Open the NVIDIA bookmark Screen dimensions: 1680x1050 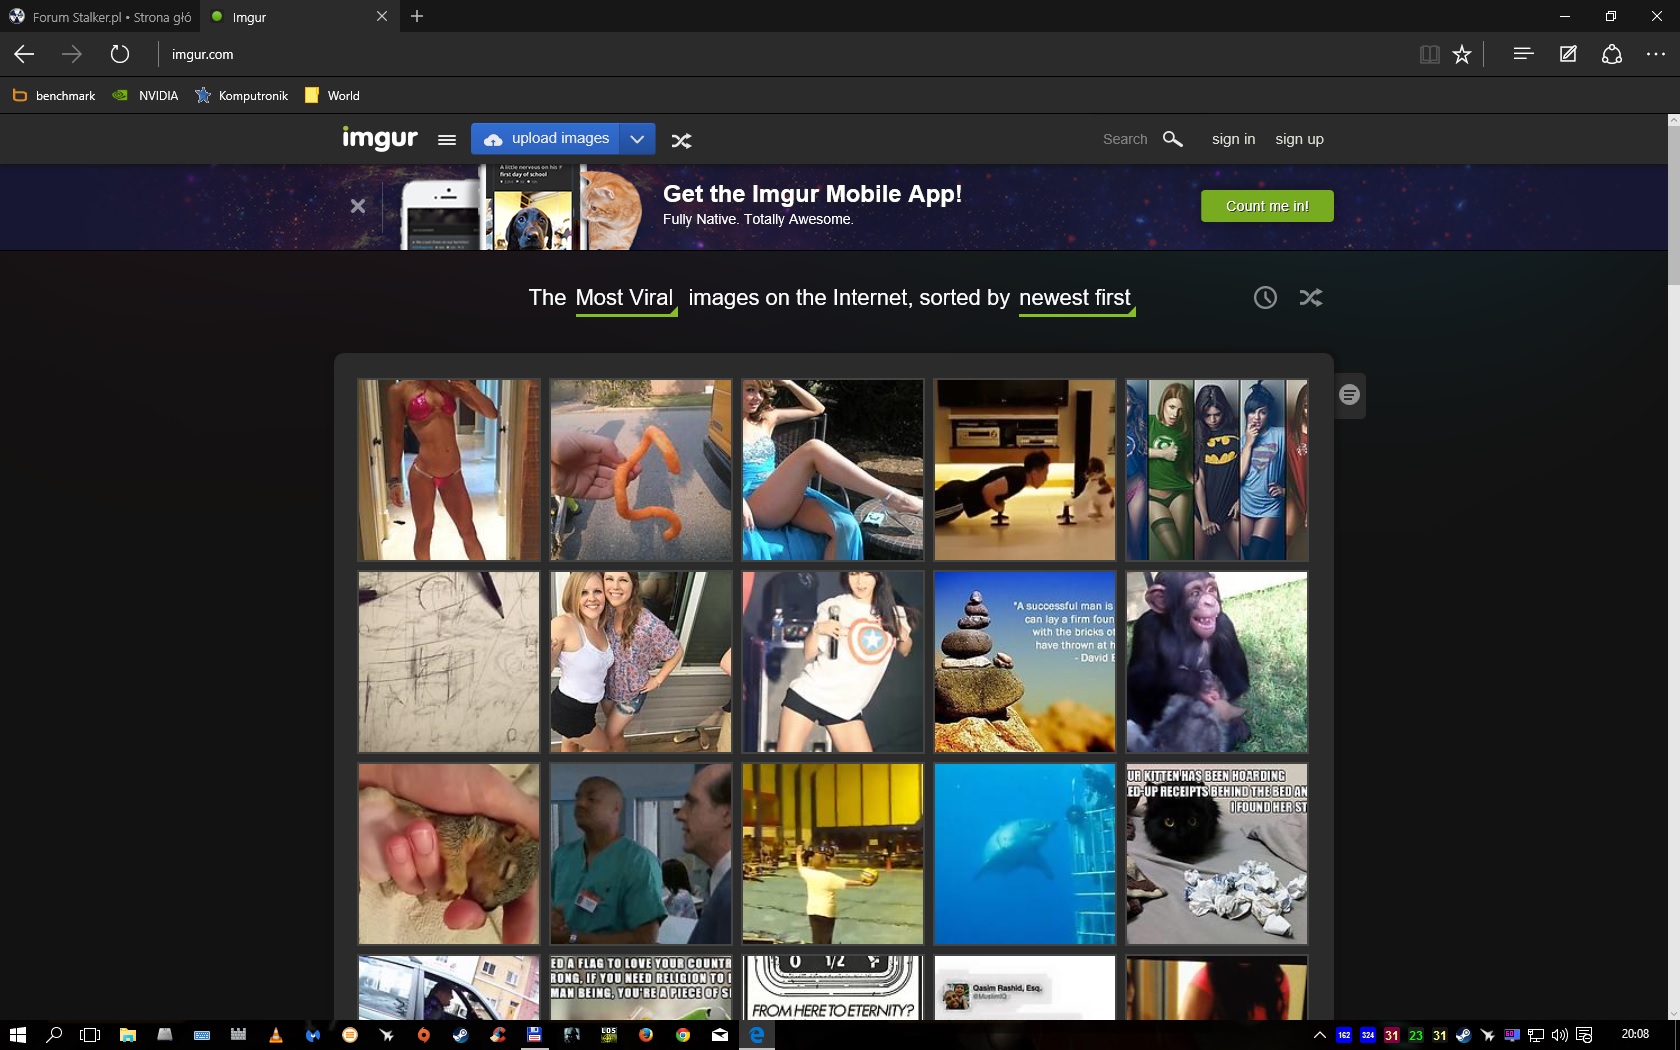[146, 95]
